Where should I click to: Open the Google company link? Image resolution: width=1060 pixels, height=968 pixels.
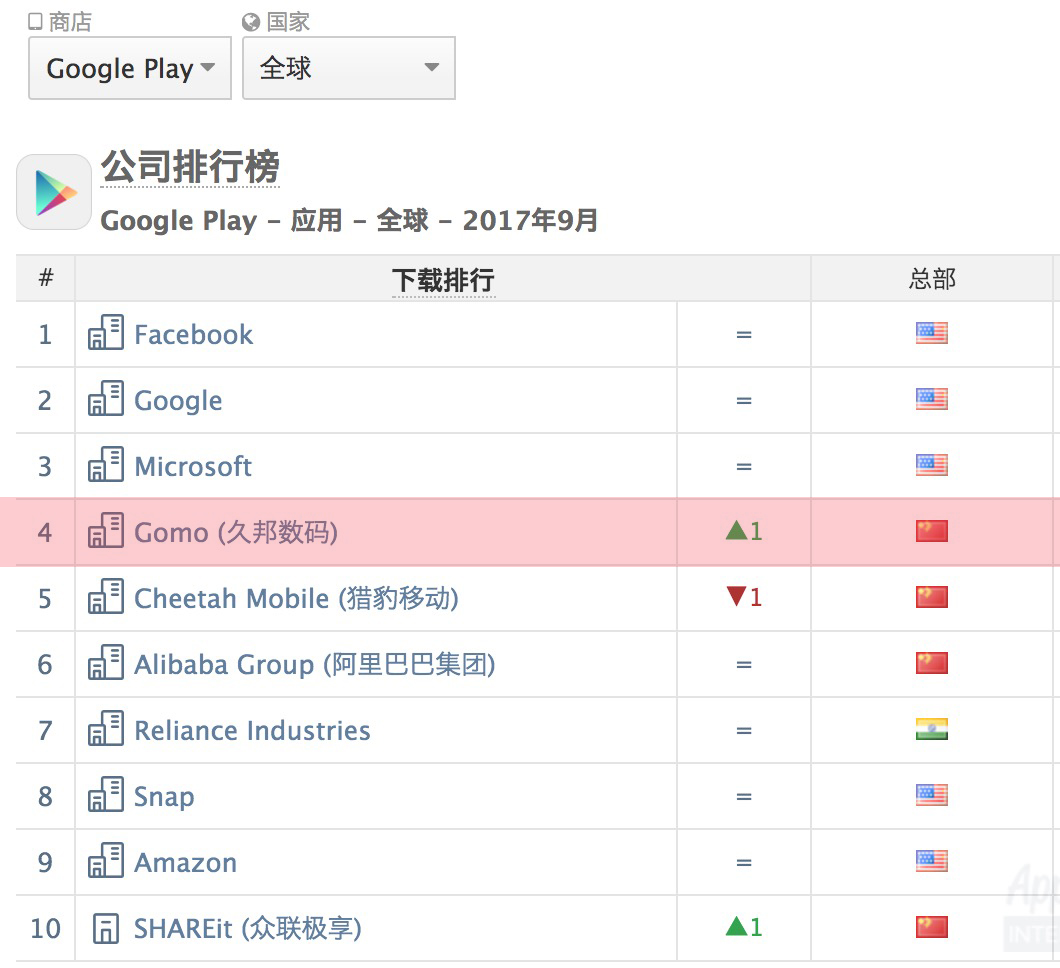click(x=178, y=401)
